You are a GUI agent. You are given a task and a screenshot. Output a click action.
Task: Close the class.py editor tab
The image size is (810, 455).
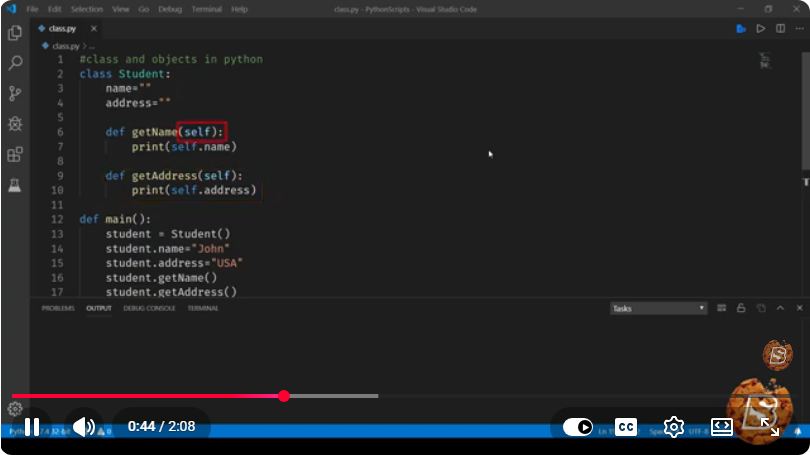(x=94, y=29)
